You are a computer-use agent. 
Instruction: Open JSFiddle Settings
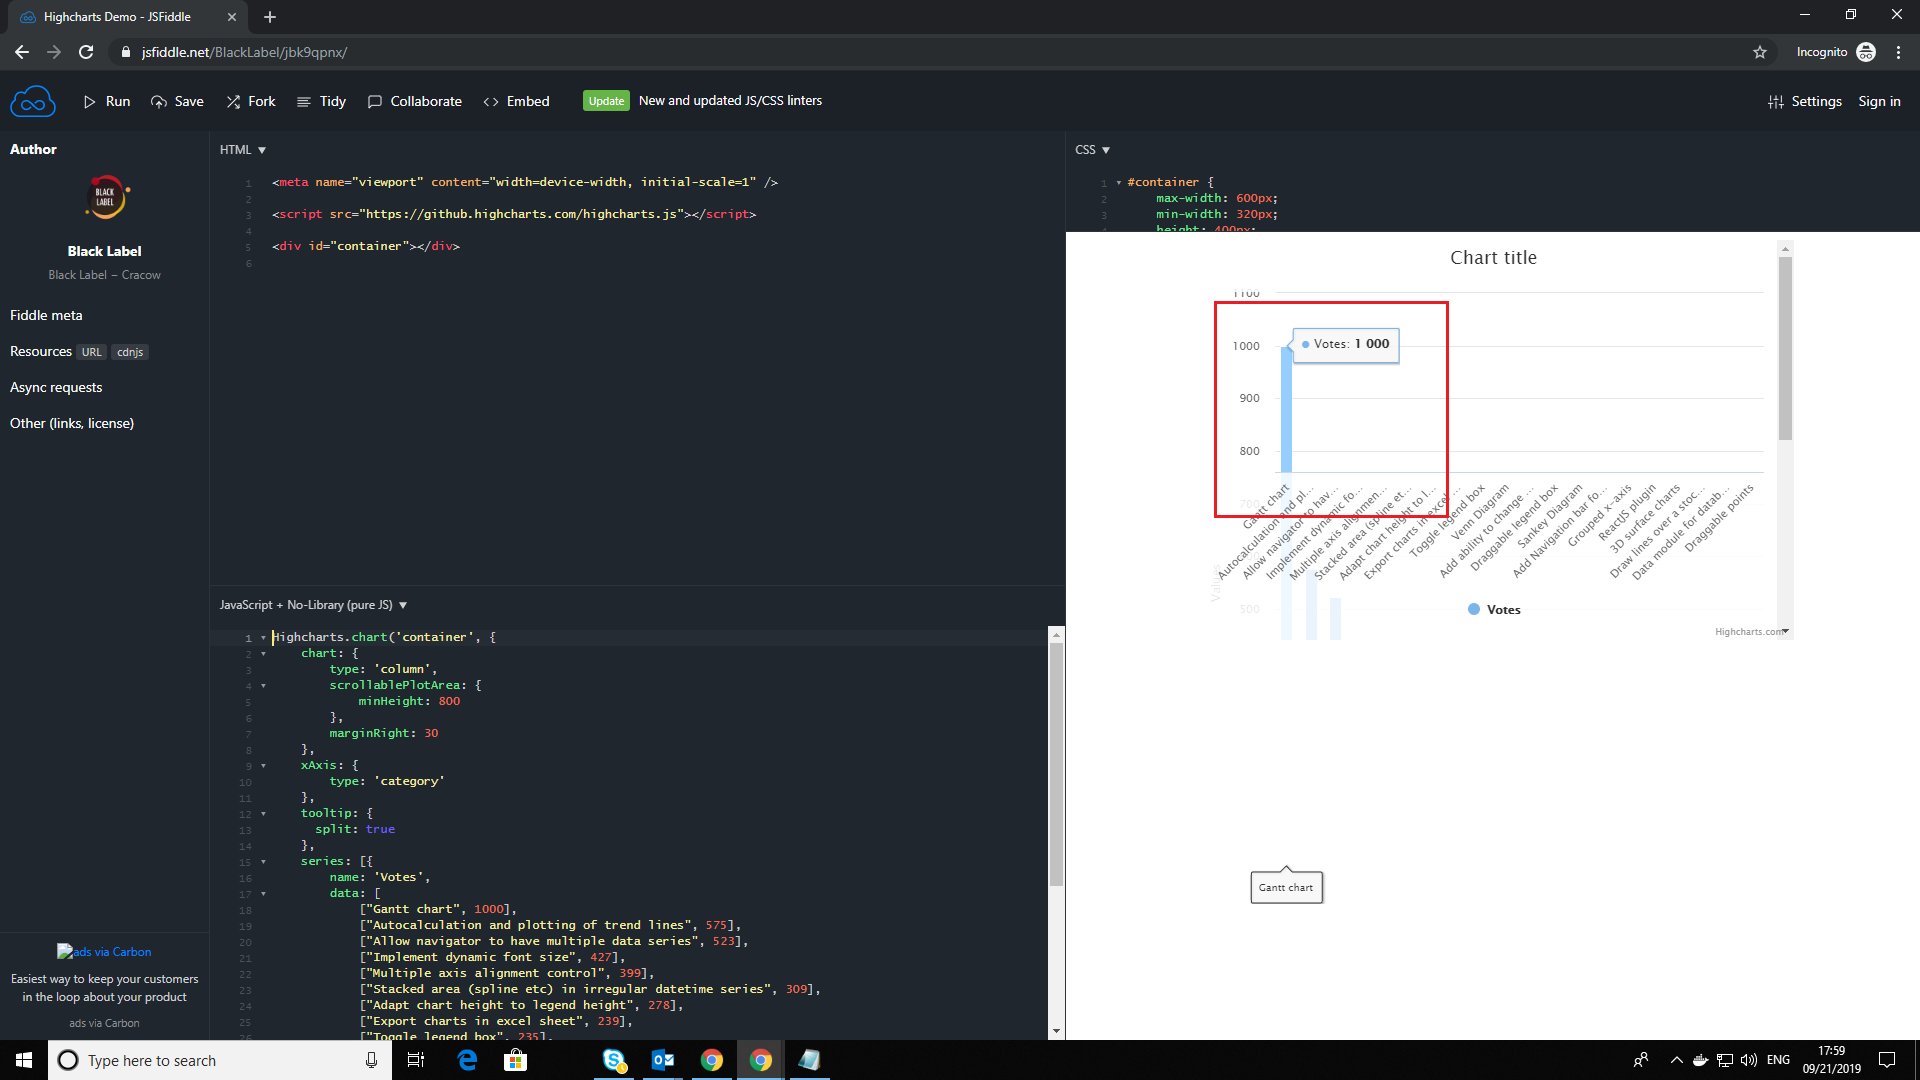point(1805,101)
